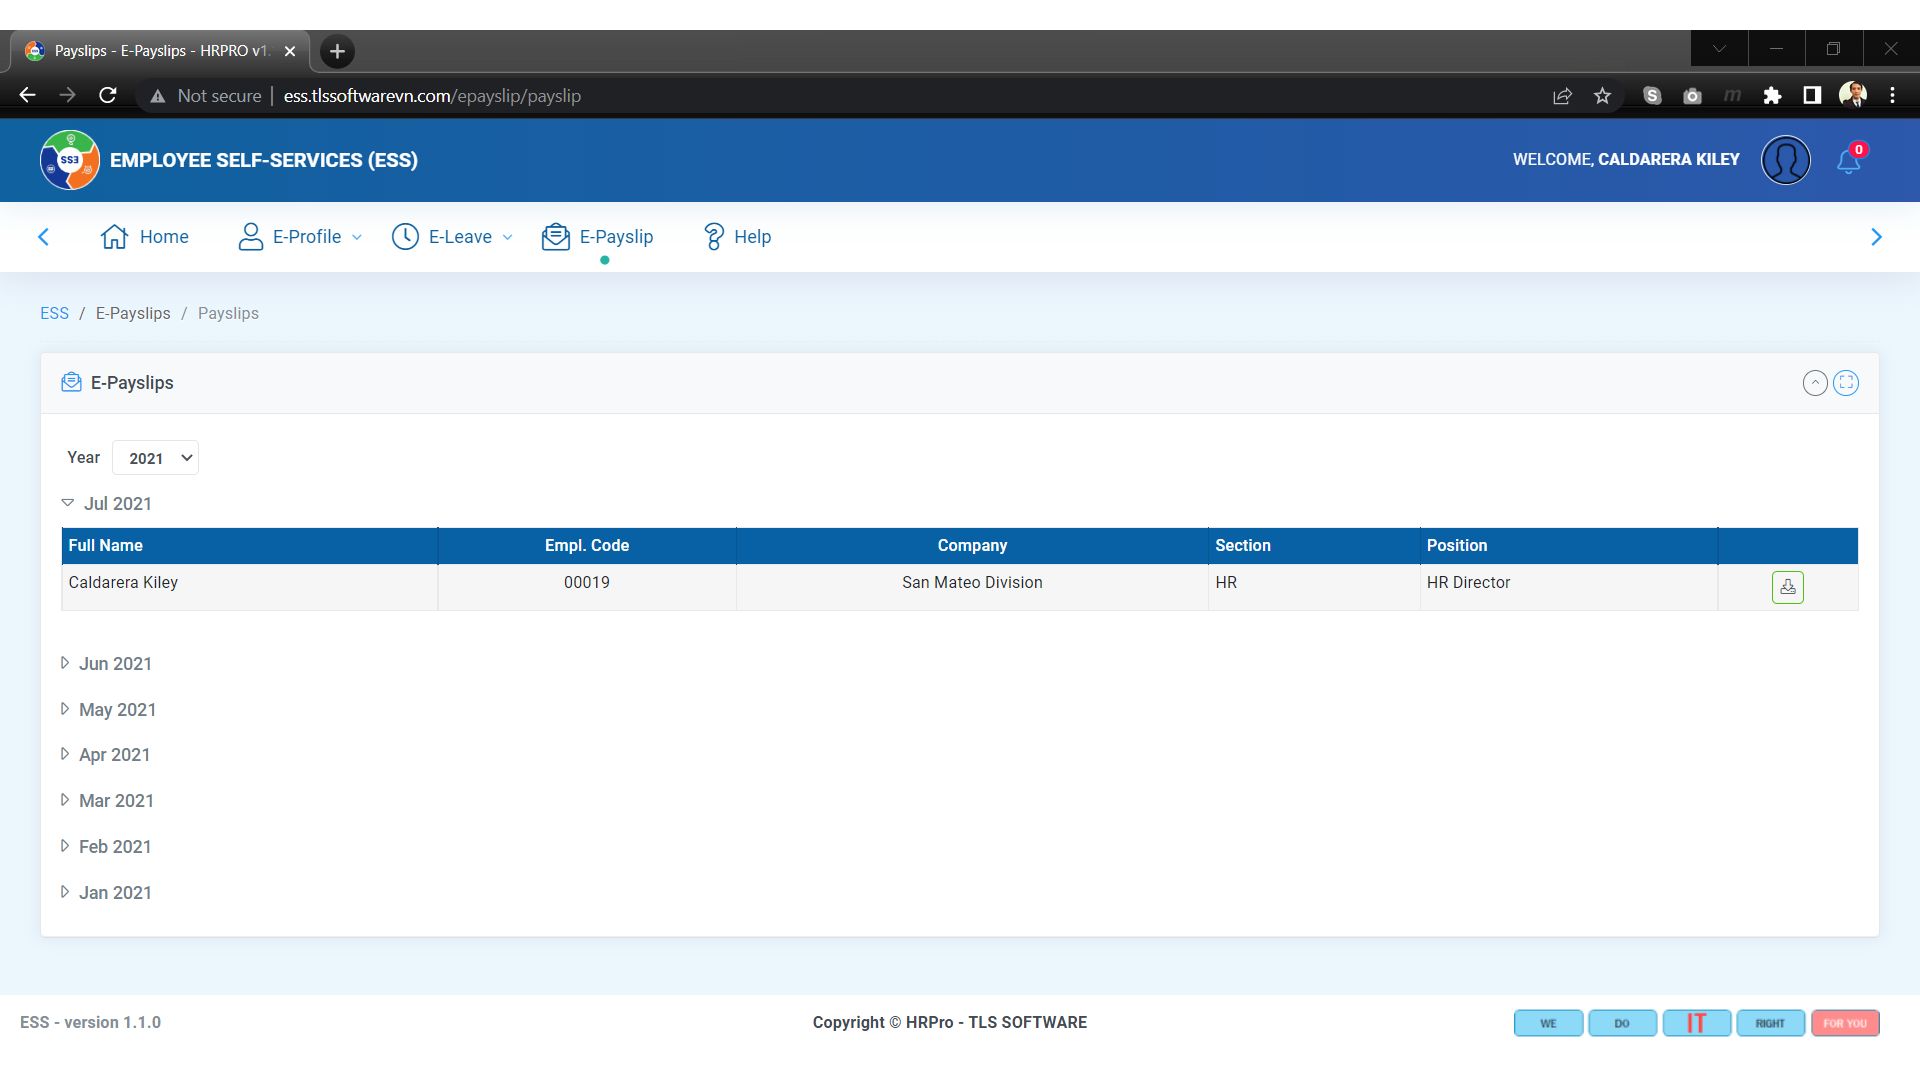Click the ESS breadcrumb link

[x=54, y=313]
